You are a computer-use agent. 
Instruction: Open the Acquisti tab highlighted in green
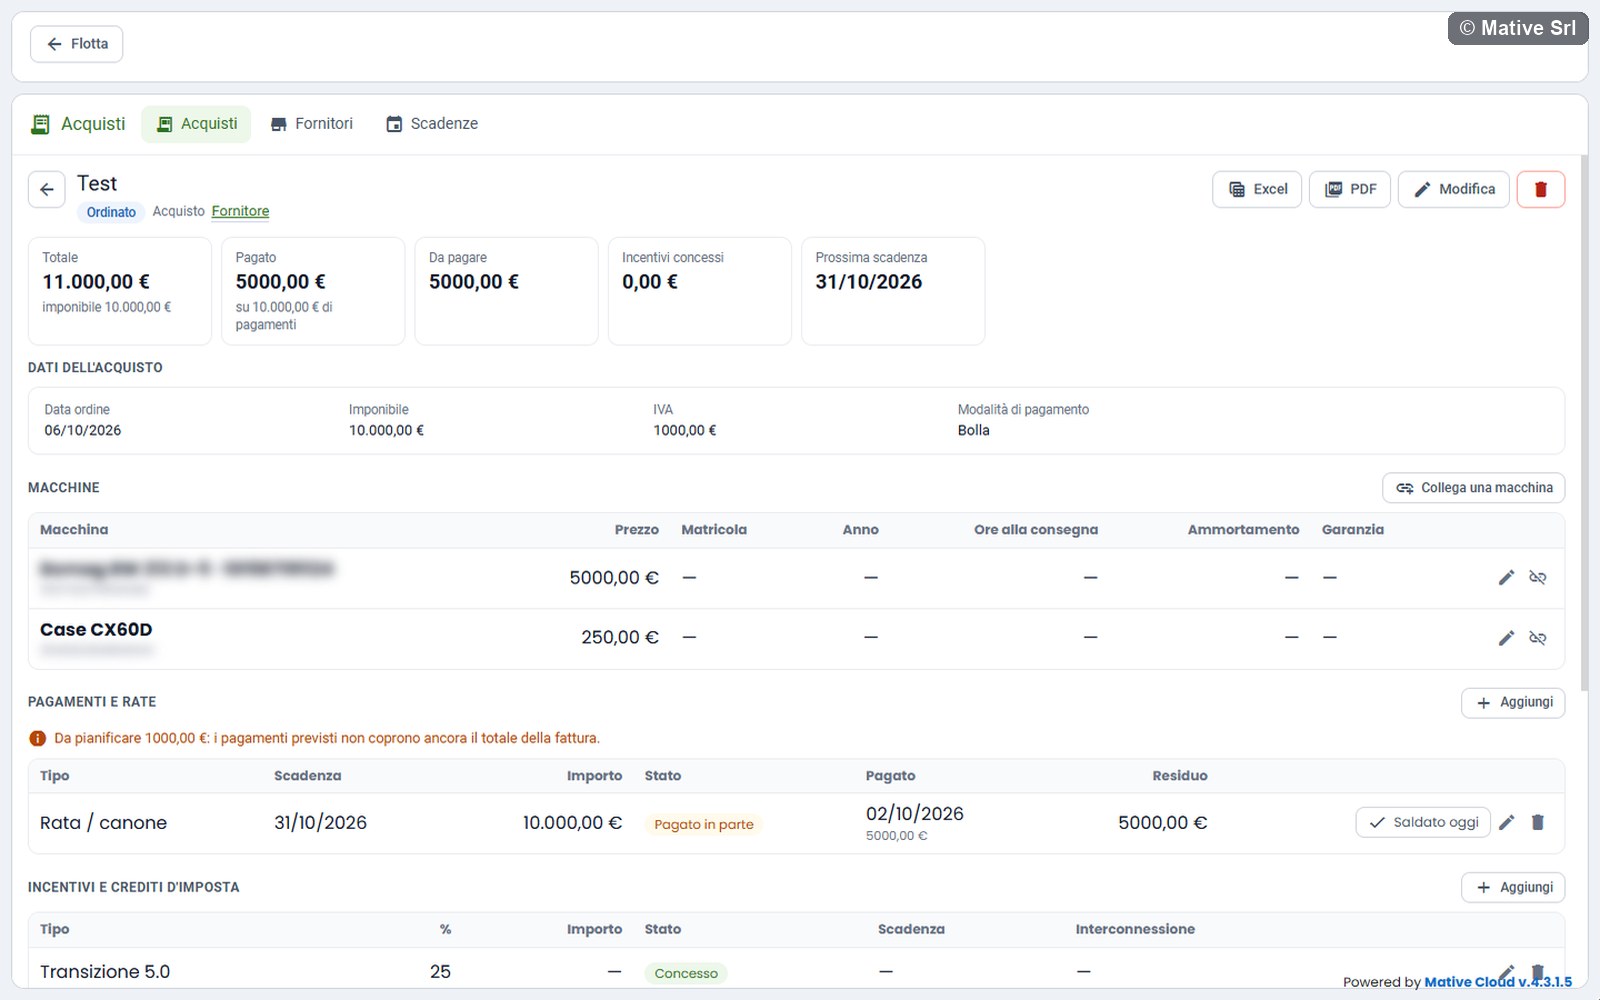(x=196, y=124)
